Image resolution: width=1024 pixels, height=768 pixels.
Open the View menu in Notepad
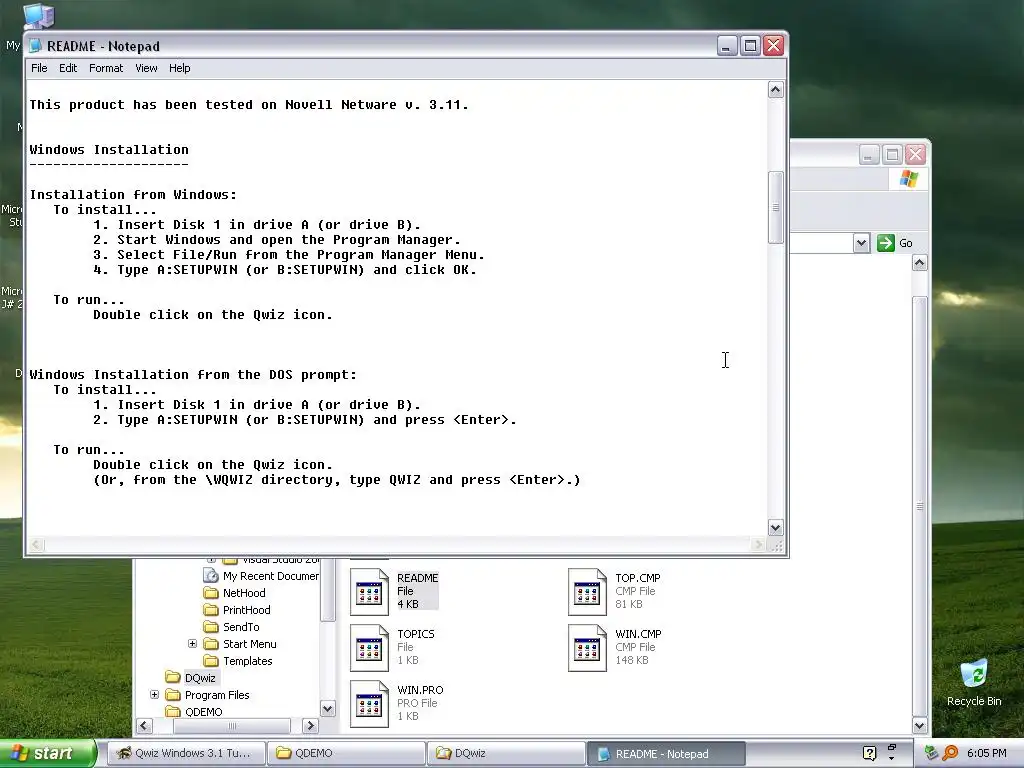click(146, 68)
